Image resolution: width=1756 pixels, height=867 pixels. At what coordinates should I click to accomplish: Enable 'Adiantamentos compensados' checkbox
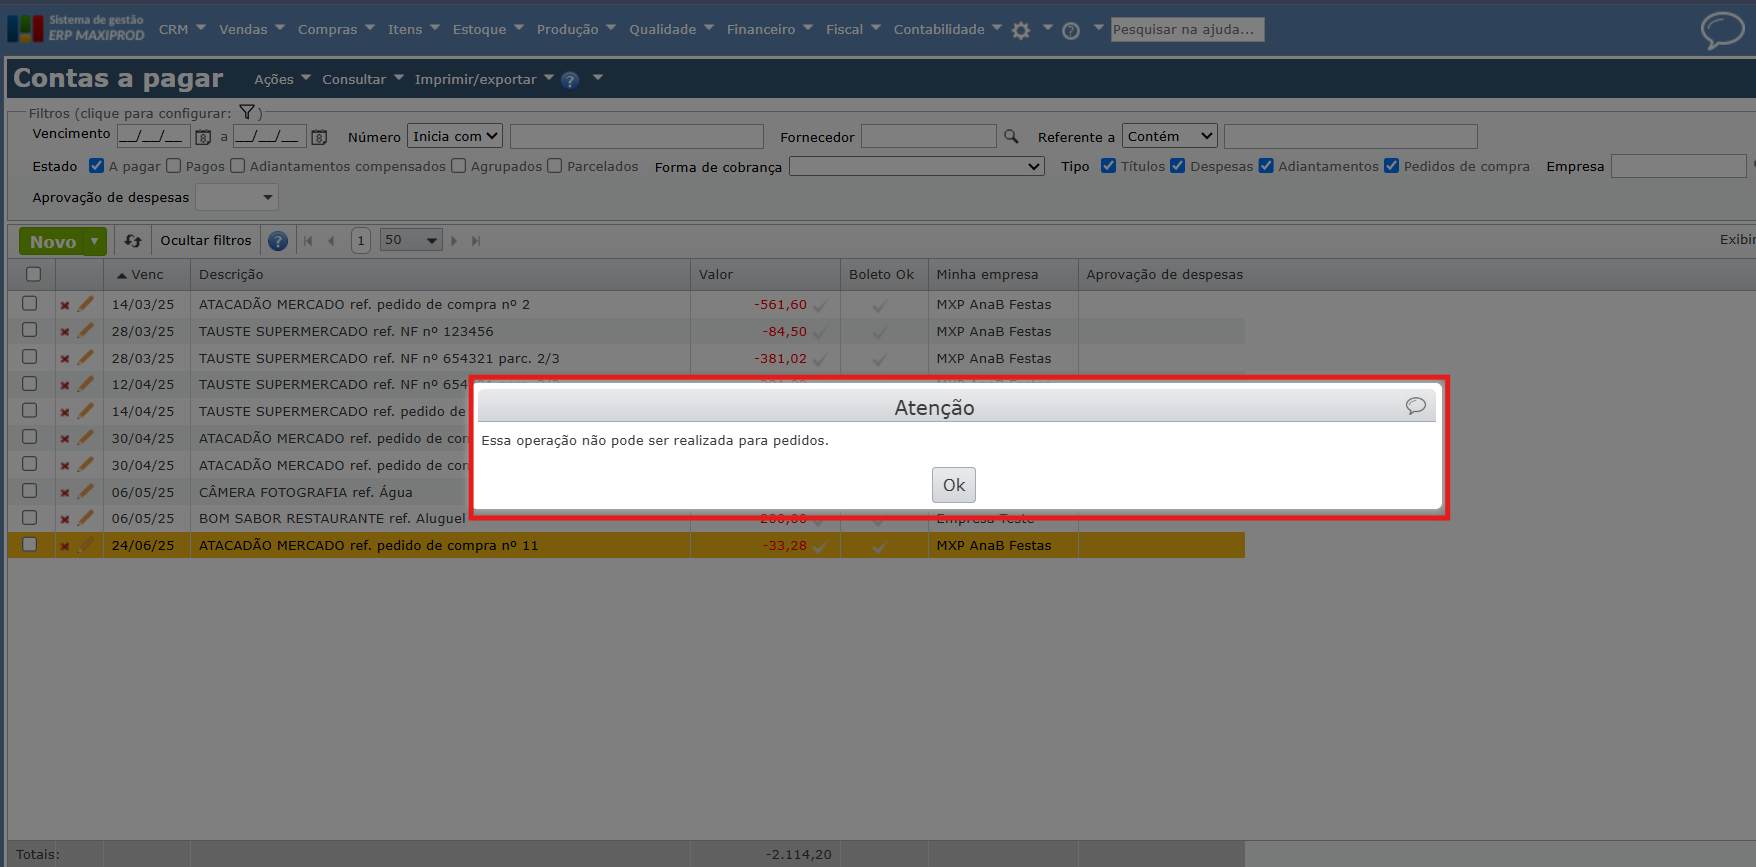click(238, 165)
